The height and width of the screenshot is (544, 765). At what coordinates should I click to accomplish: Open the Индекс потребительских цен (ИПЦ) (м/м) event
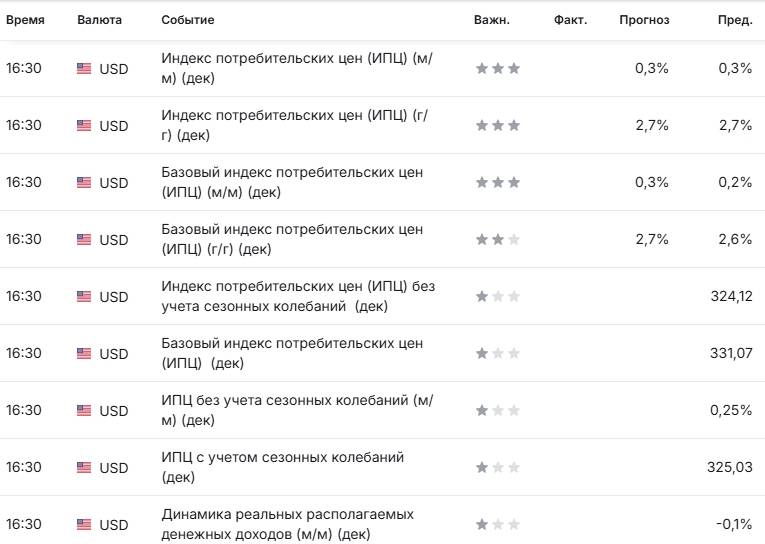(x=297, y=69)
